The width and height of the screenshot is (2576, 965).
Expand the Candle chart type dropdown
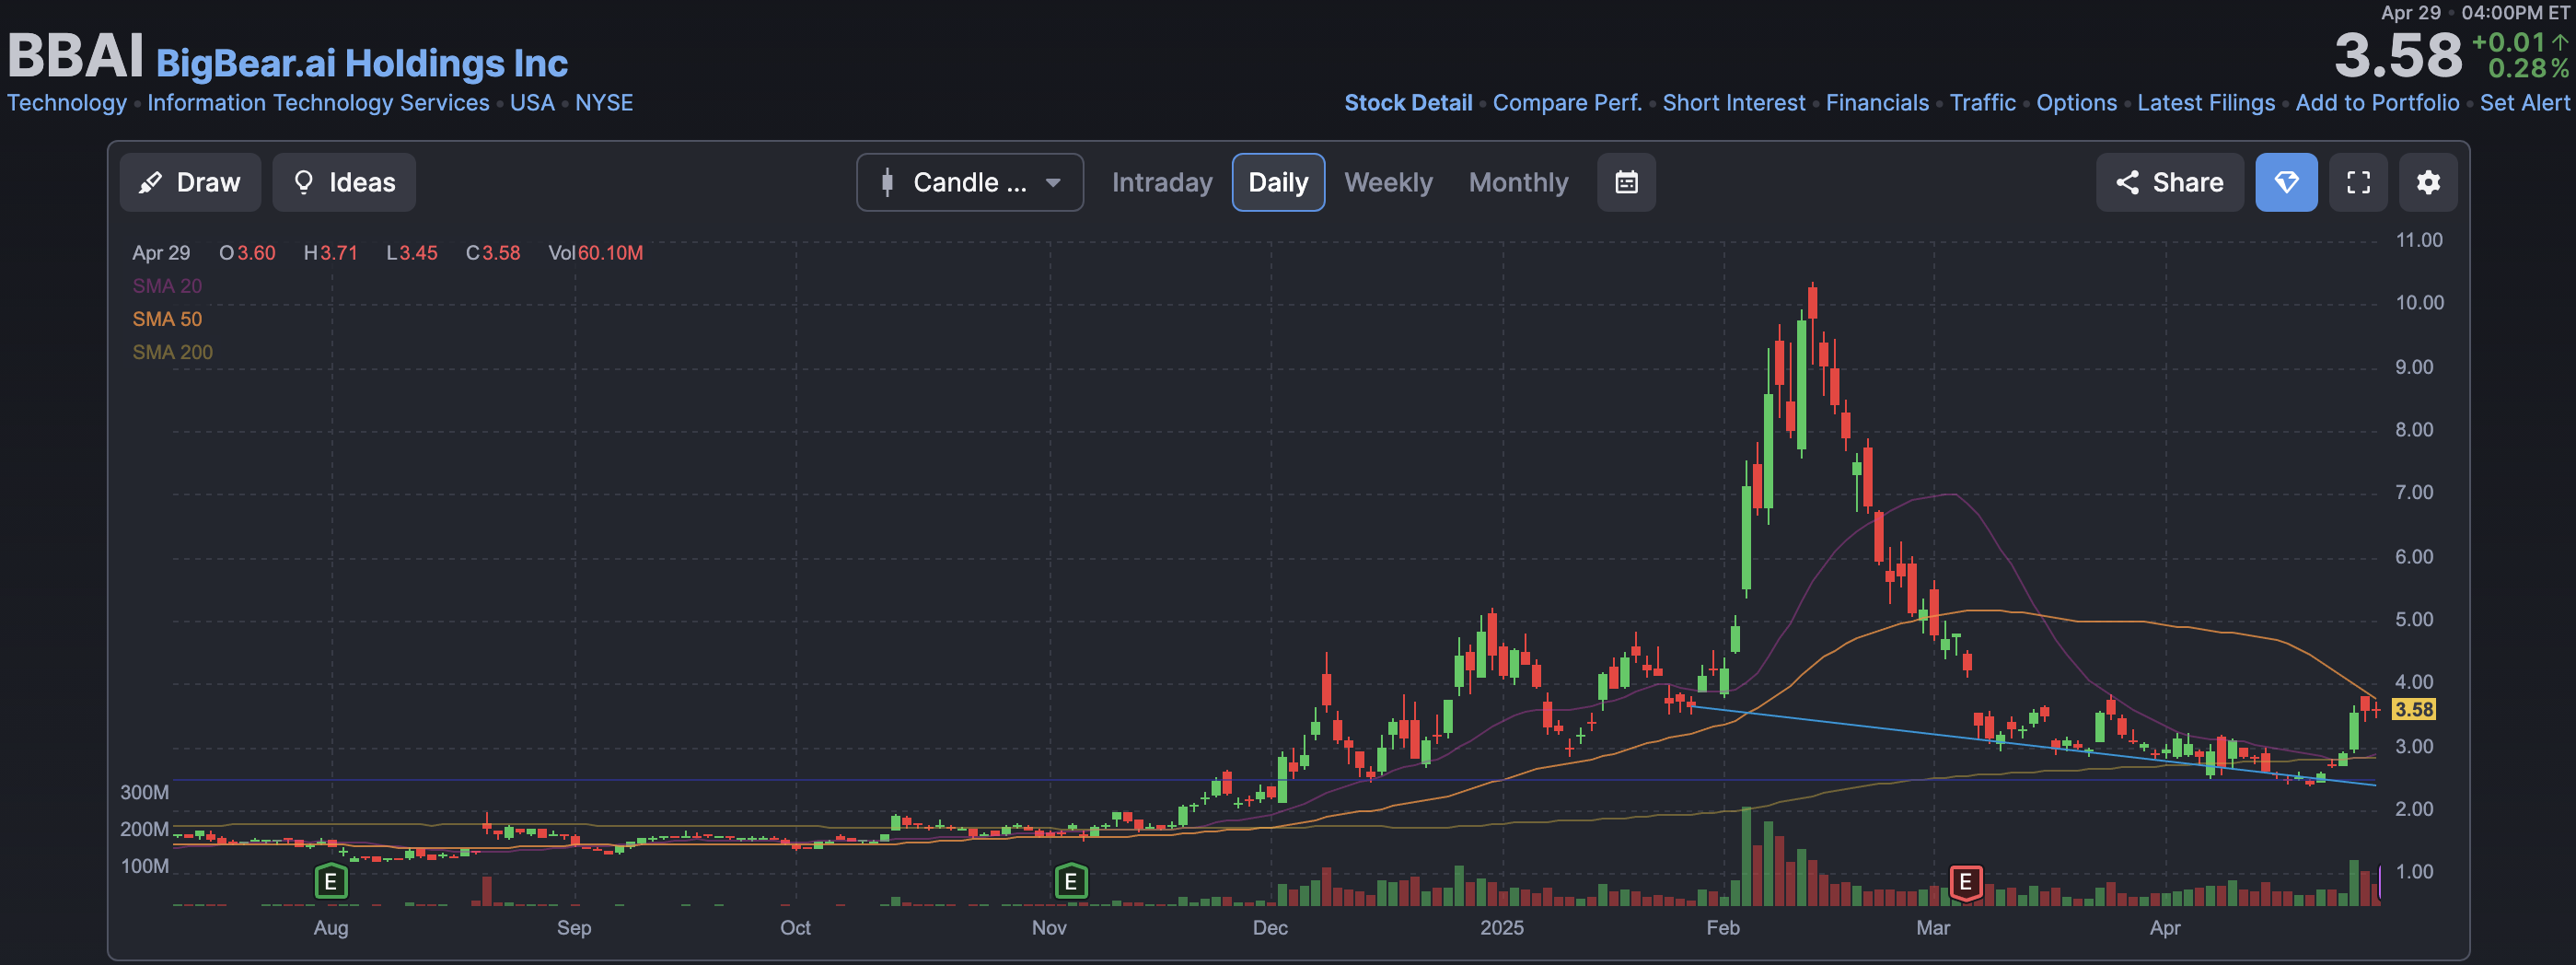tap(970, 182)
